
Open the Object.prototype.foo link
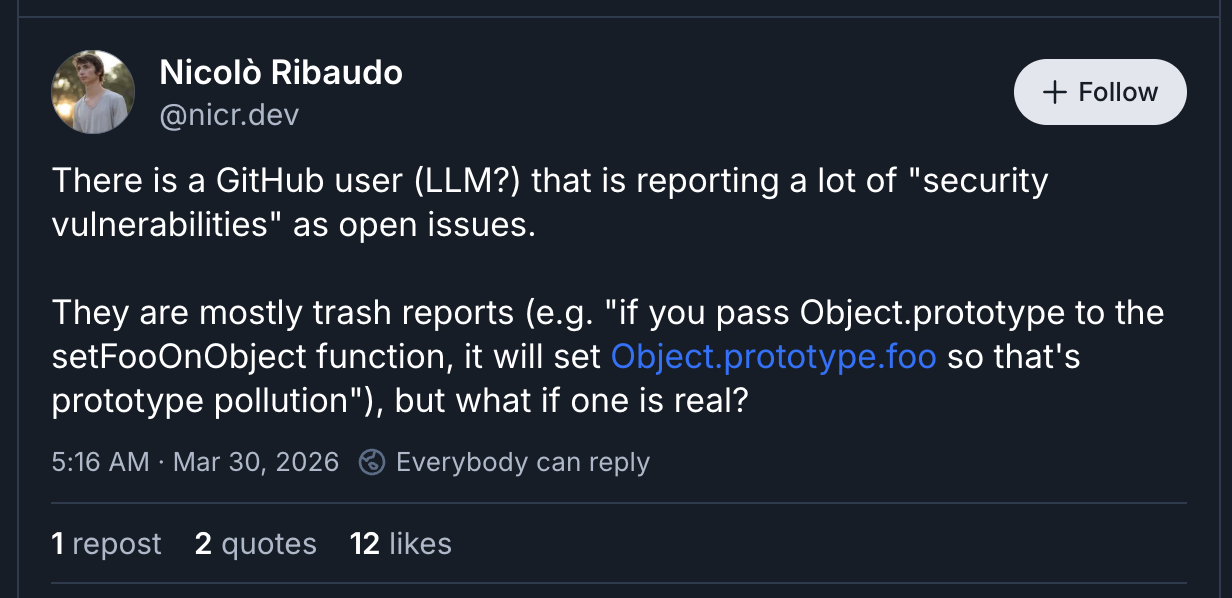773,357
